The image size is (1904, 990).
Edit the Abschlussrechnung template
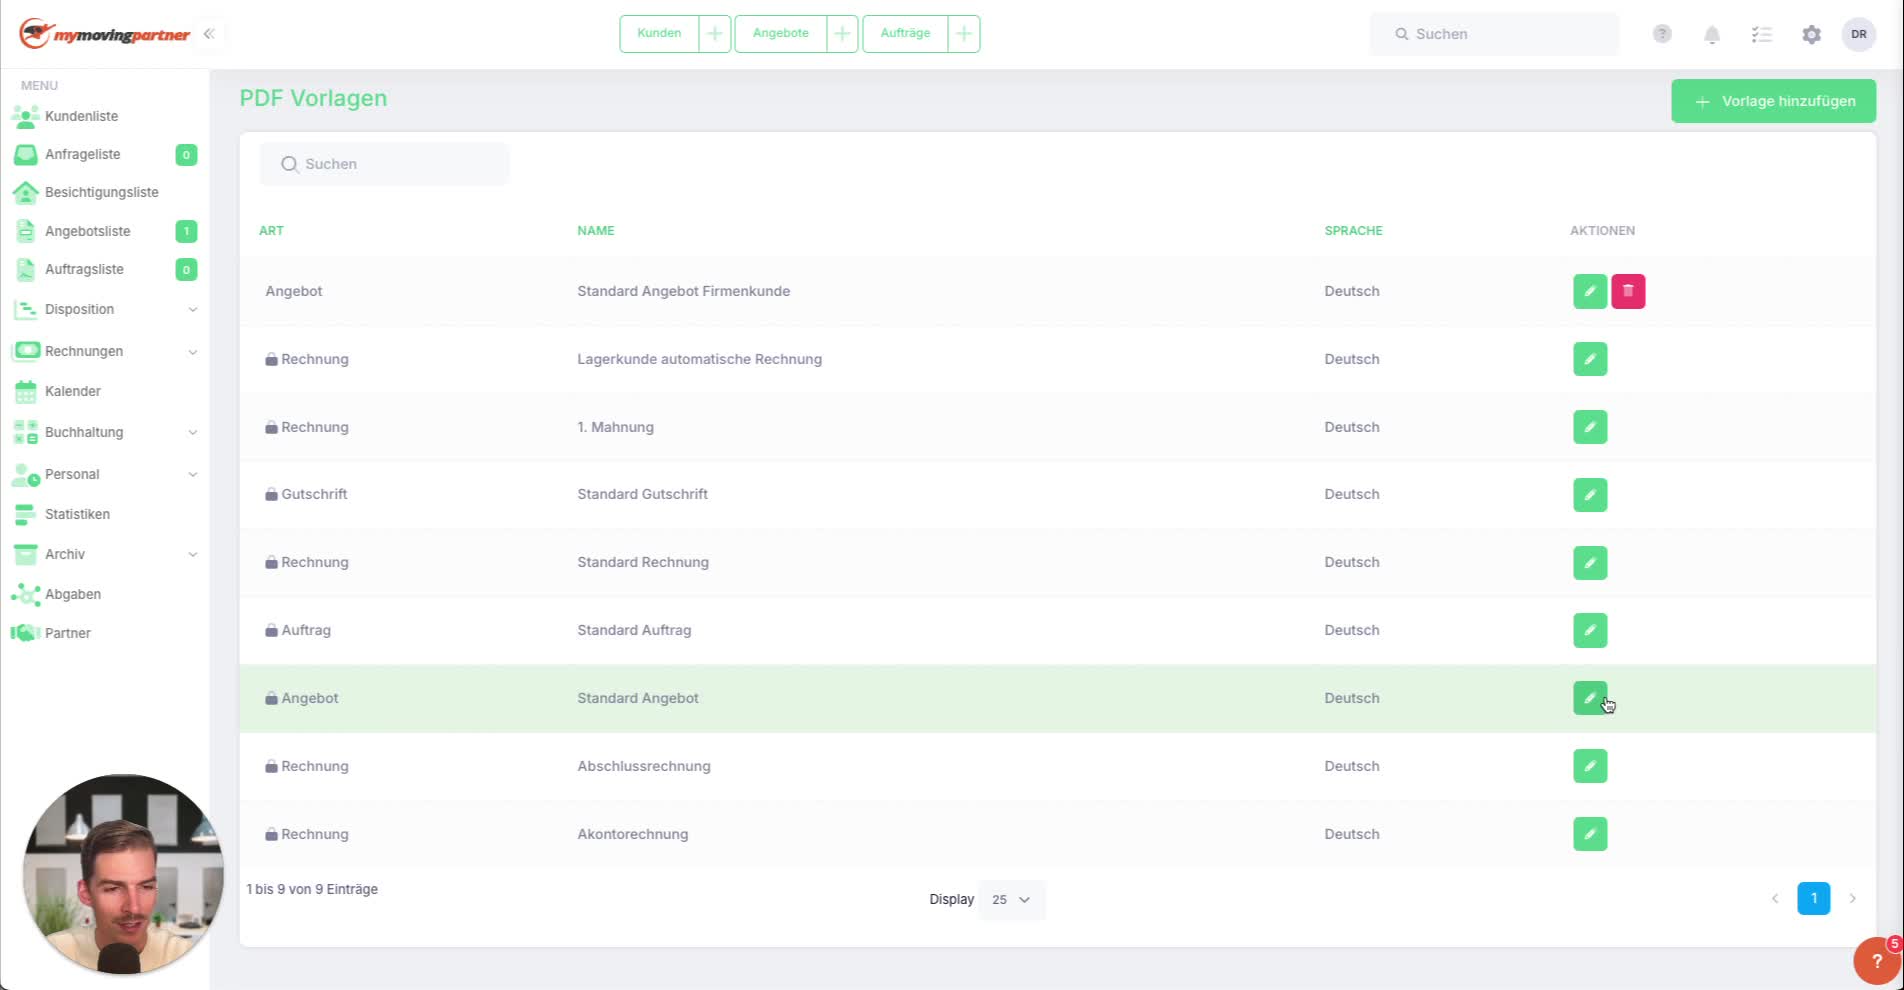pos(1590,766)
